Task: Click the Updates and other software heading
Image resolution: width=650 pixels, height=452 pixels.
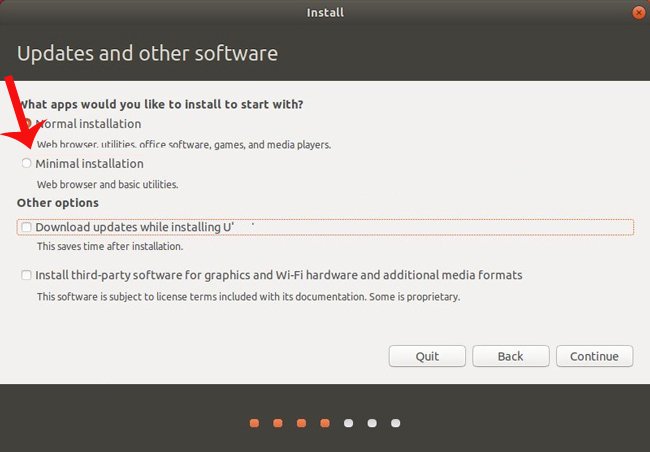Action: [x=147, y=53]
